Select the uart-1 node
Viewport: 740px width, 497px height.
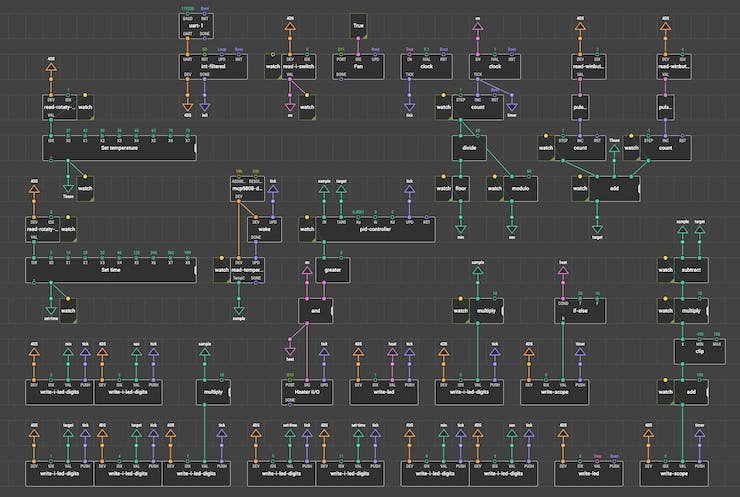pos(196,26)
